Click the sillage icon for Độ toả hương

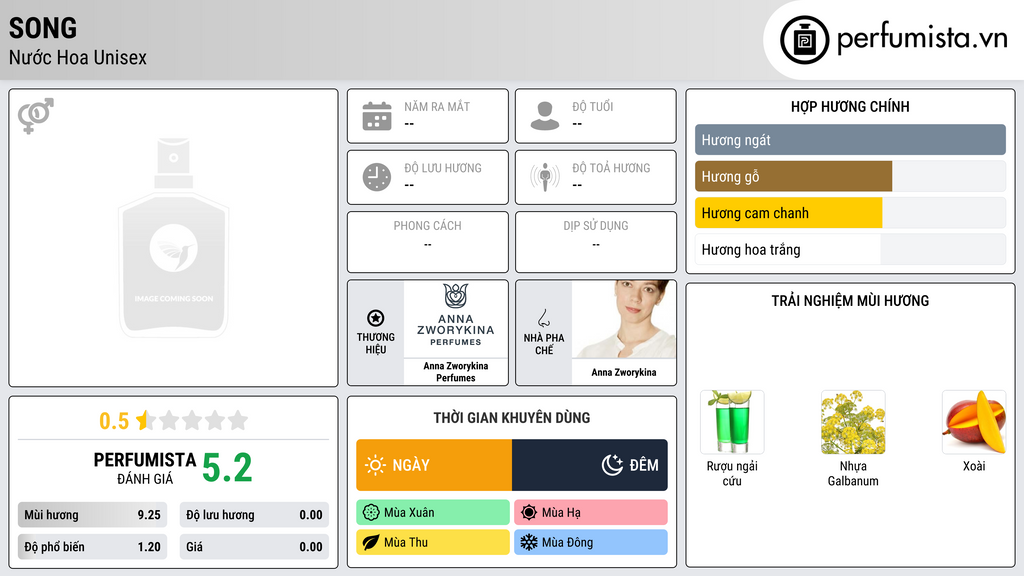tap(545, 177)
